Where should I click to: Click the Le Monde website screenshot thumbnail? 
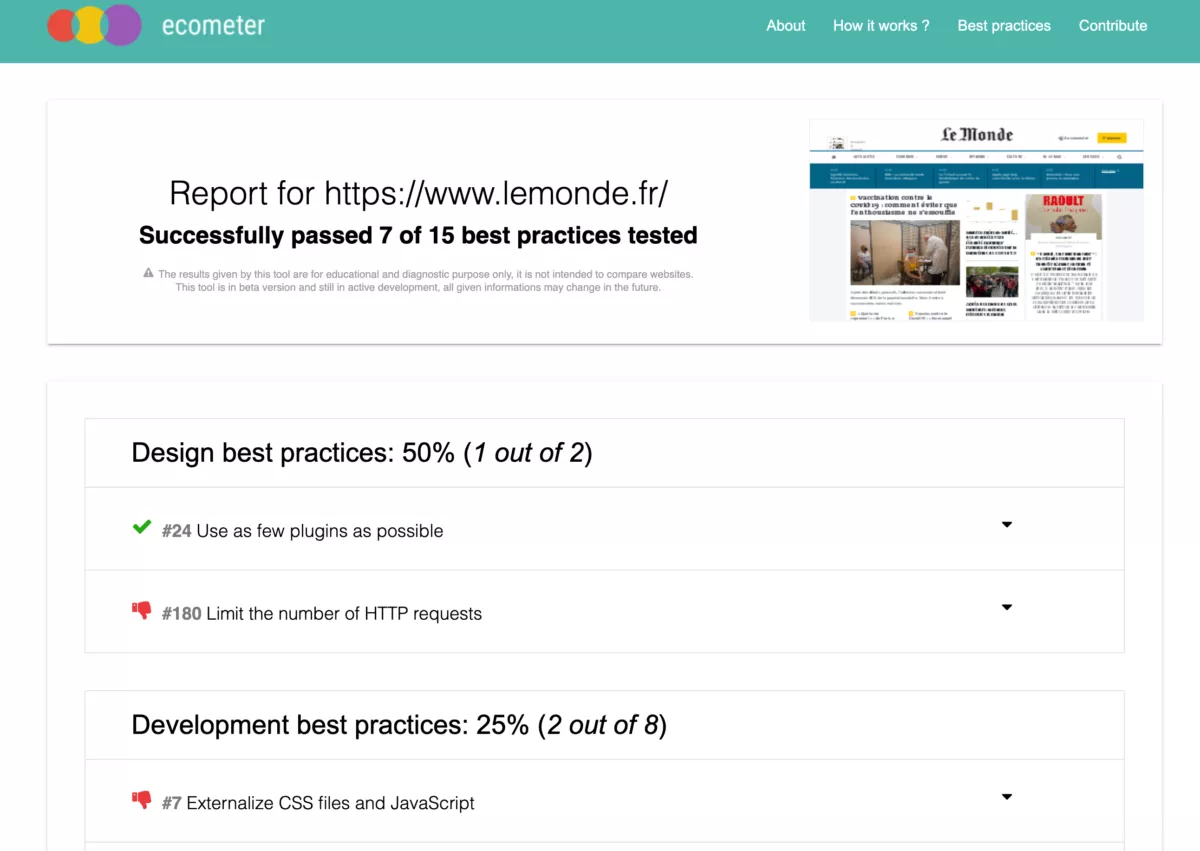[976, 220]
